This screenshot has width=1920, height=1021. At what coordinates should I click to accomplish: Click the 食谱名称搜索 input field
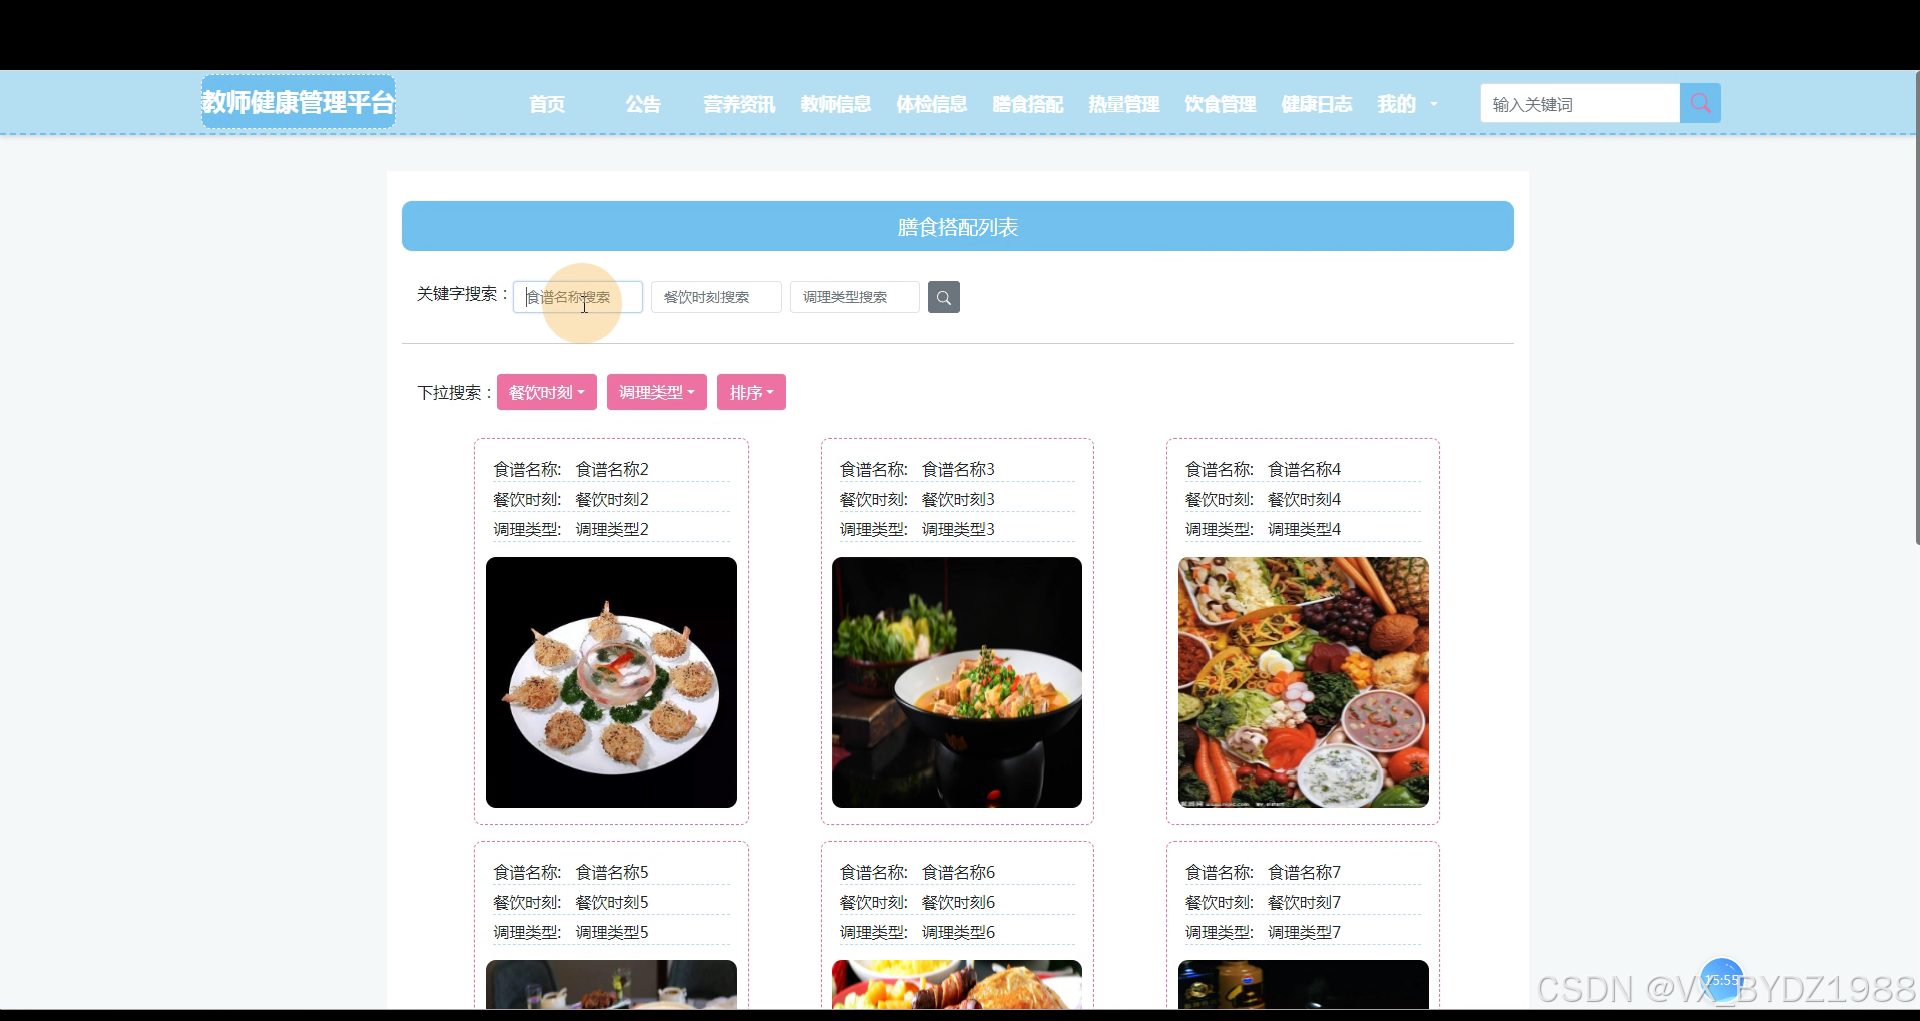(578, 297)
